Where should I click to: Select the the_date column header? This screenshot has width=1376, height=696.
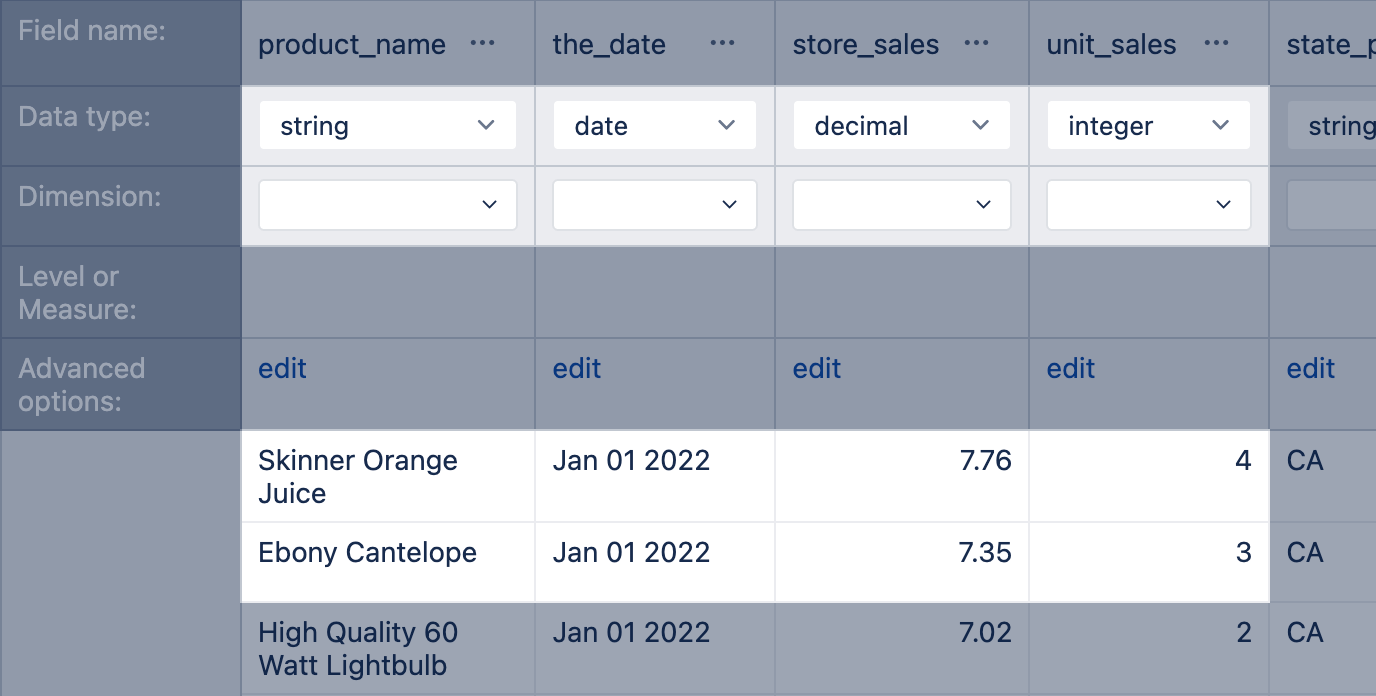click(x=609, y=43)
